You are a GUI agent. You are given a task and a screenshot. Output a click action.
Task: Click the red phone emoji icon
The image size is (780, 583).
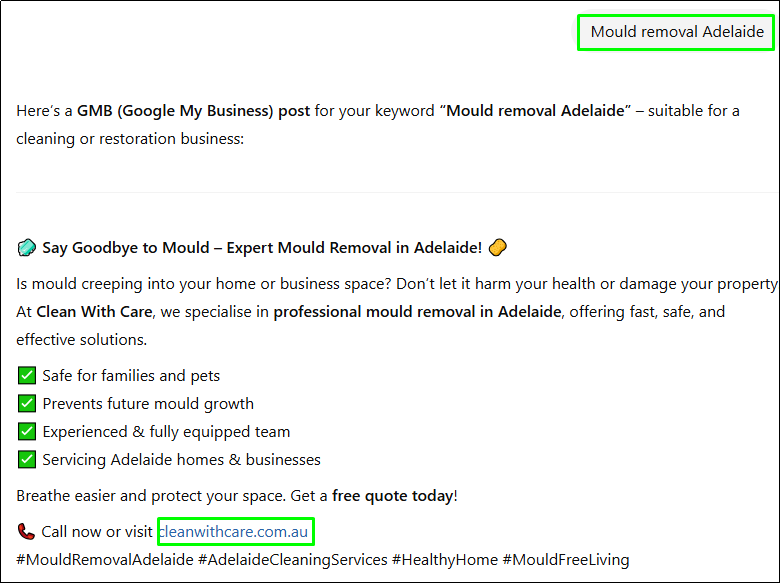(27, 531)
